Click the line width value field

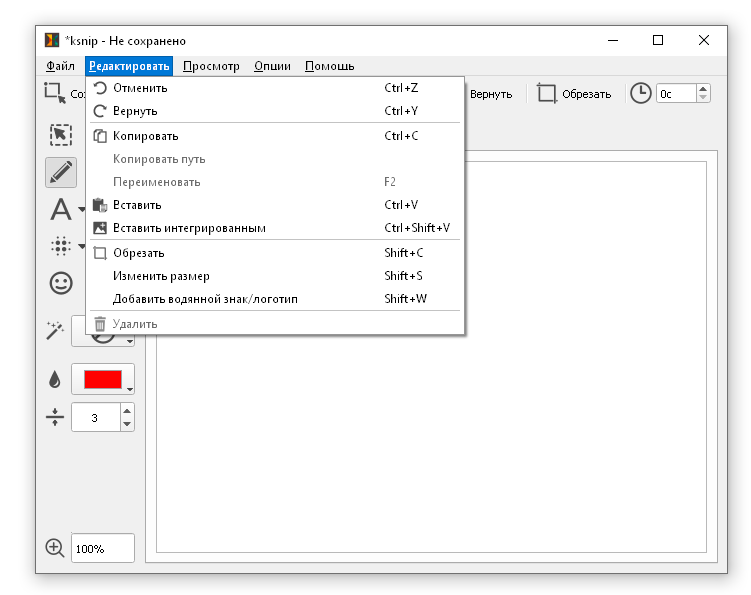95,417
